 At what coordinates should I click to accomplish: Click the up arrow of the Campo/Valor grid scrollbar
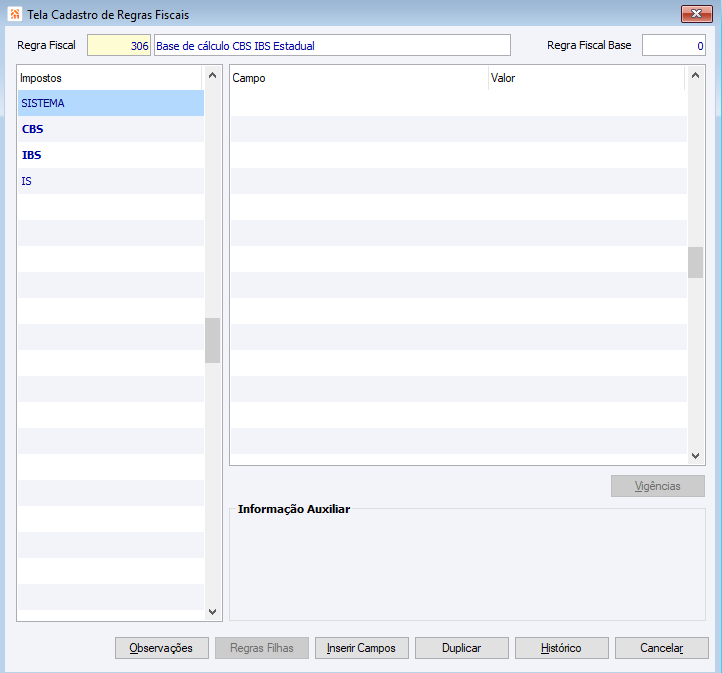695,75
